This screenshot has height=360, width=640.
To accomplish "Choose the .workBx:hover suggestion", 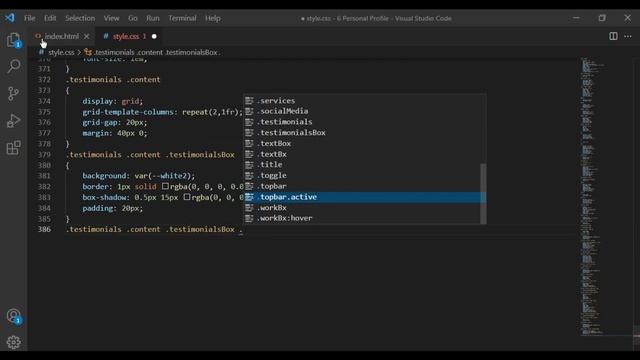I will coord(365,218).
